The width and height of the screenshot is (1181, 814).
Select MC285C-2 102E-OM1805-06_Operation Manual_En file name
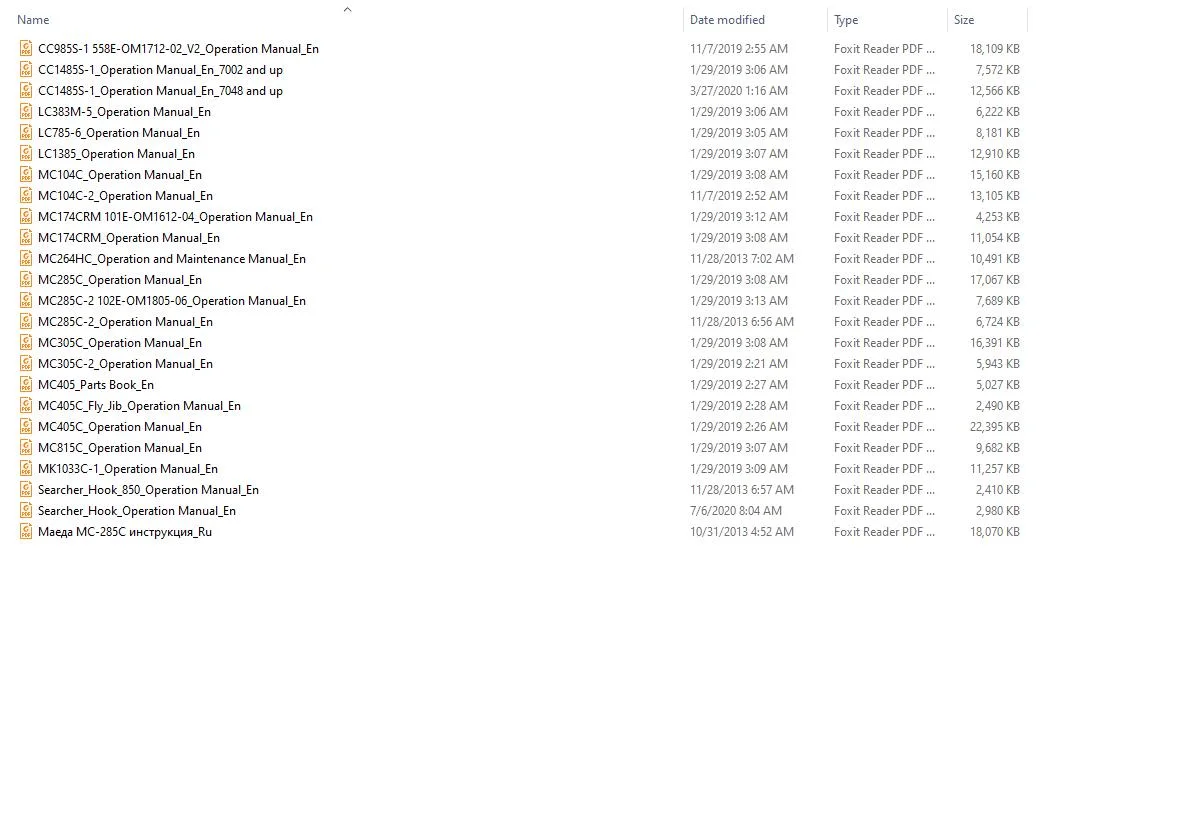point(172,300)
